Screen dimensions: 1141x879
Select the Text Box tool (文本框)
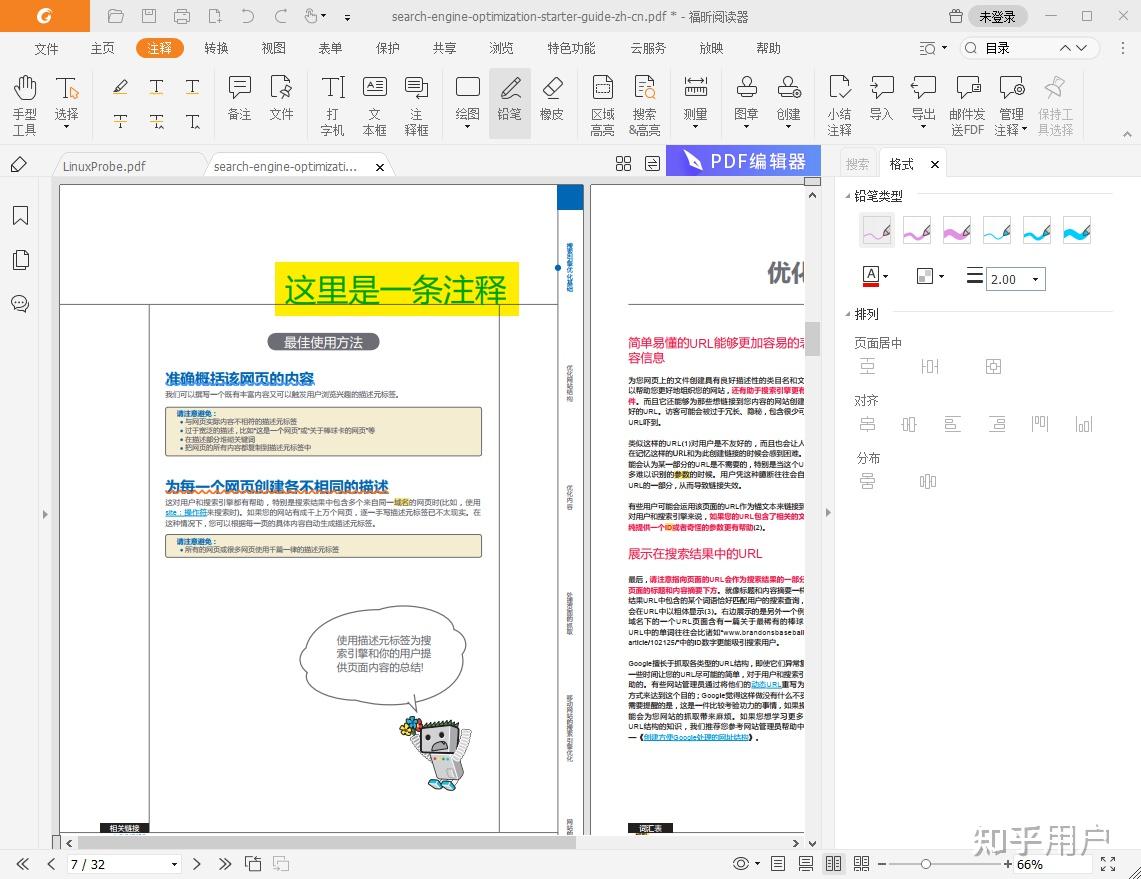[x=375, y=106]
